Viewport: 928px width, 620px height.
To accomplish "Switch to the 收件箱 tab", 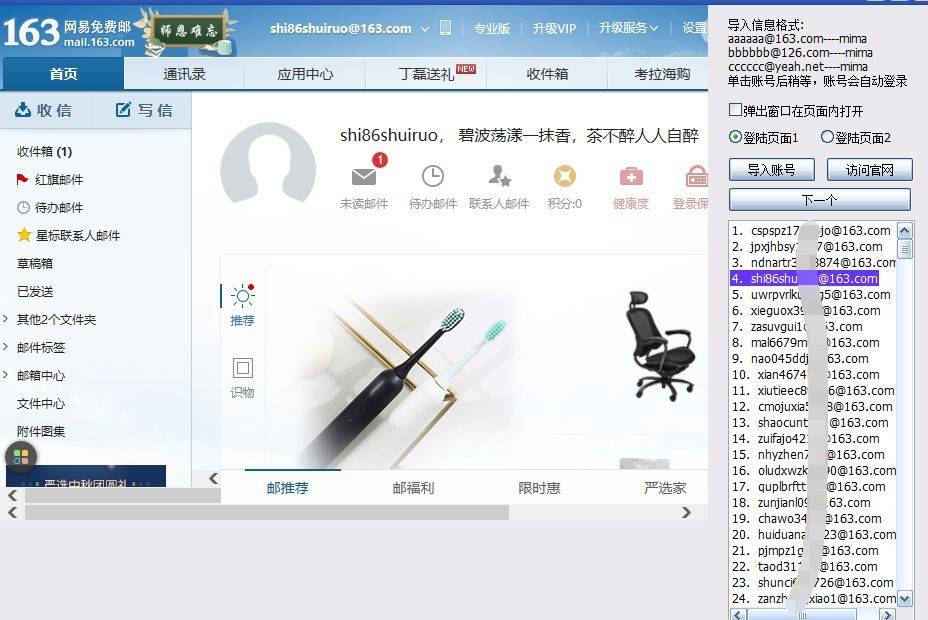I will (547, 74).
